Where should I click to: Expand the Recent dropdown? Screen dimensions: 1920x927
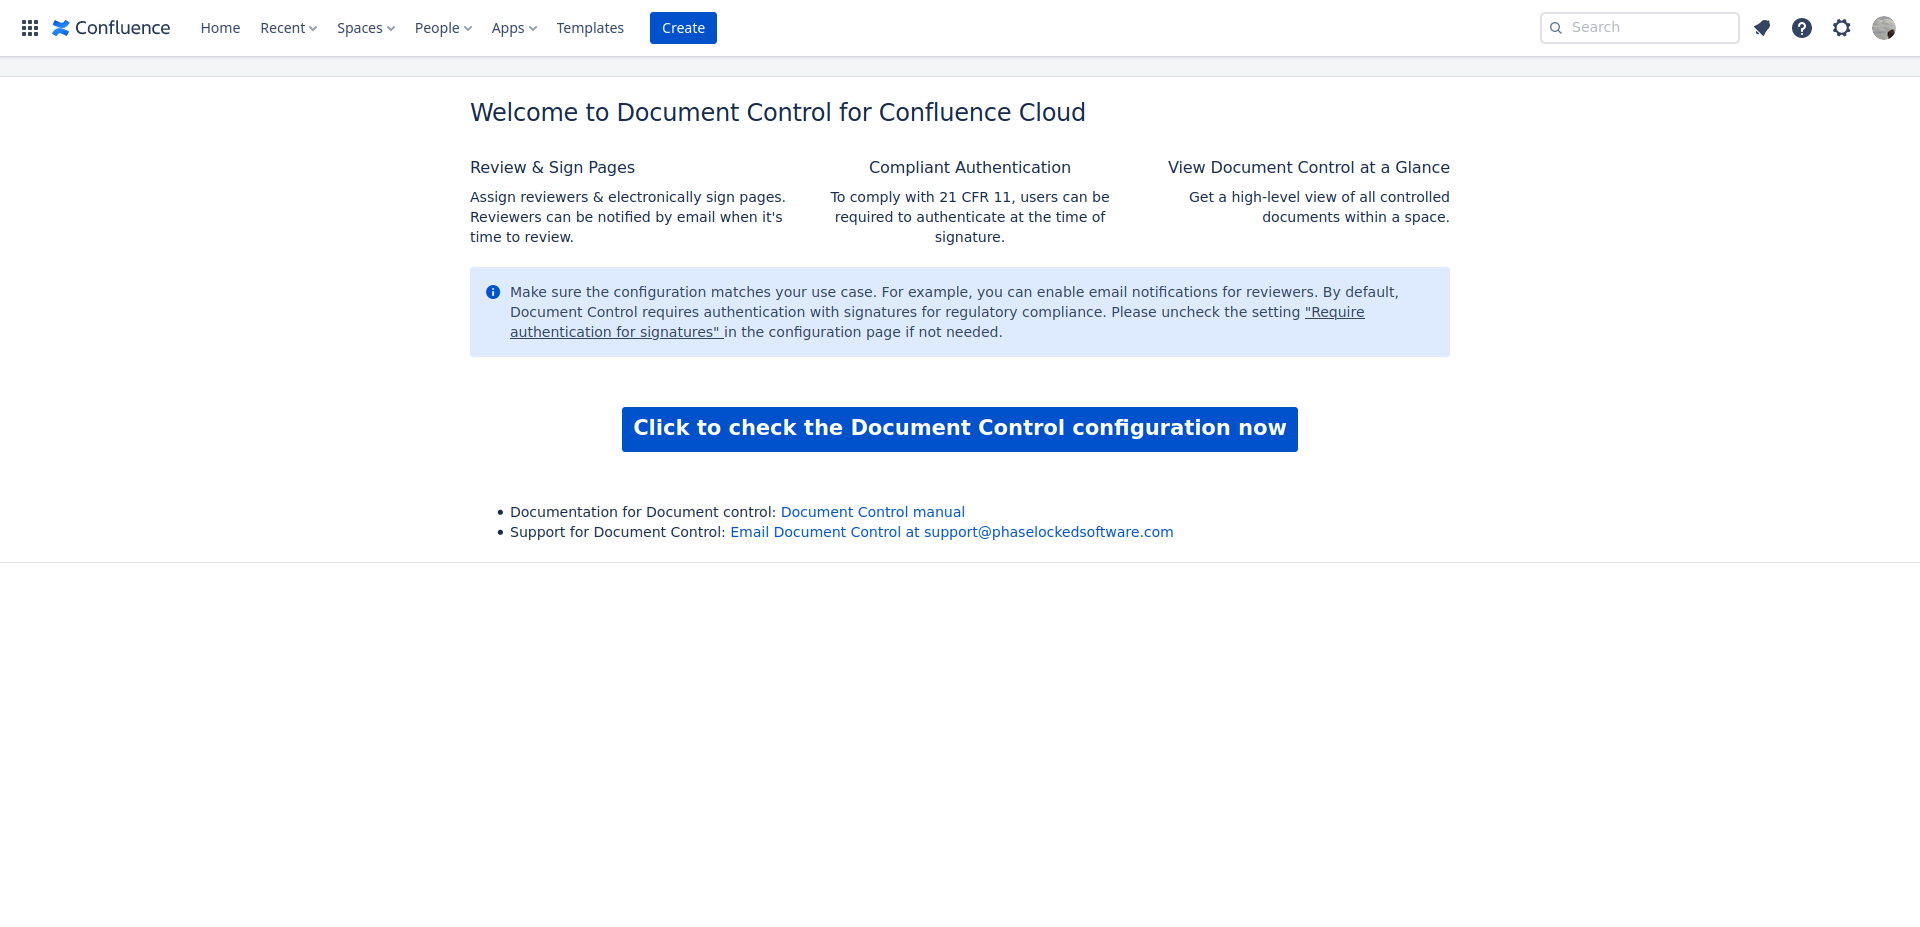pos(288,28)
